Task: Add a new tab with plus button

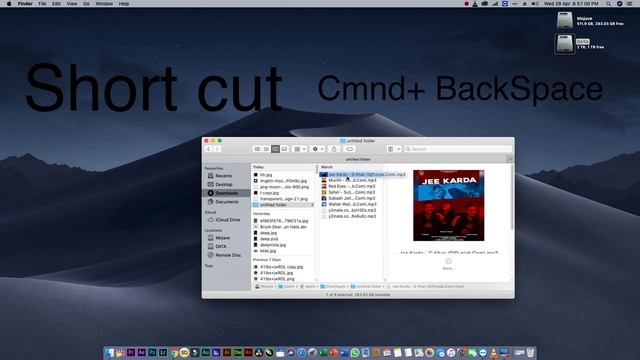Action: 510,159
